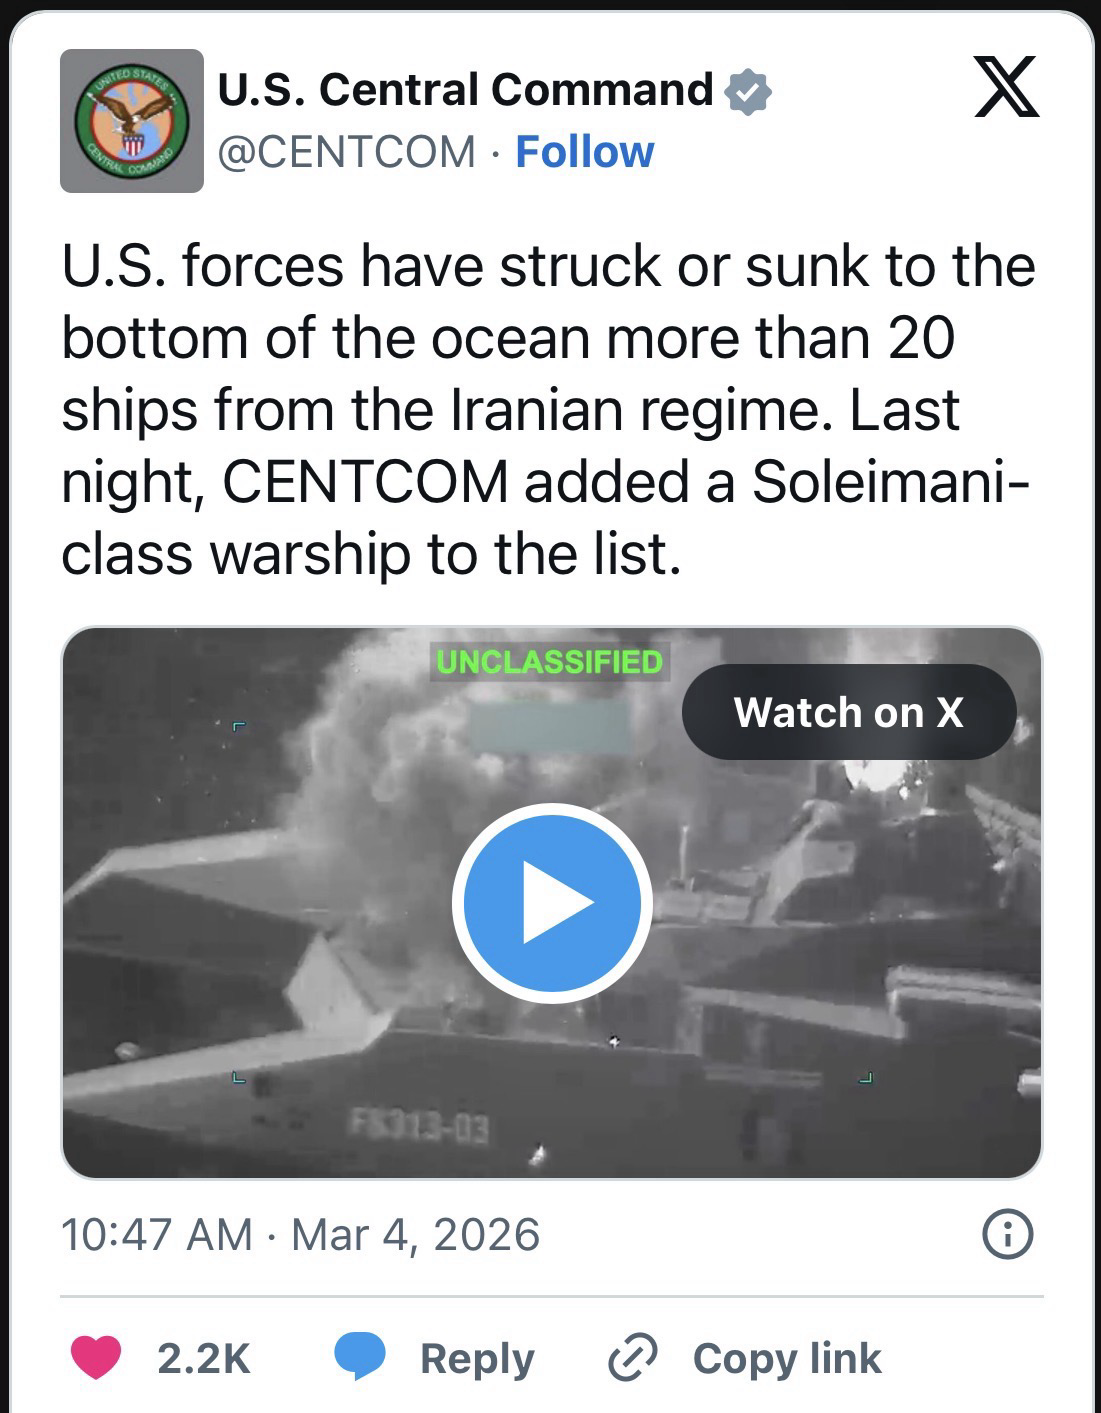This screenshot has width=1101, height=1413.
Task: Click the tweet text about Iranian ships
Action: (548, 410)
